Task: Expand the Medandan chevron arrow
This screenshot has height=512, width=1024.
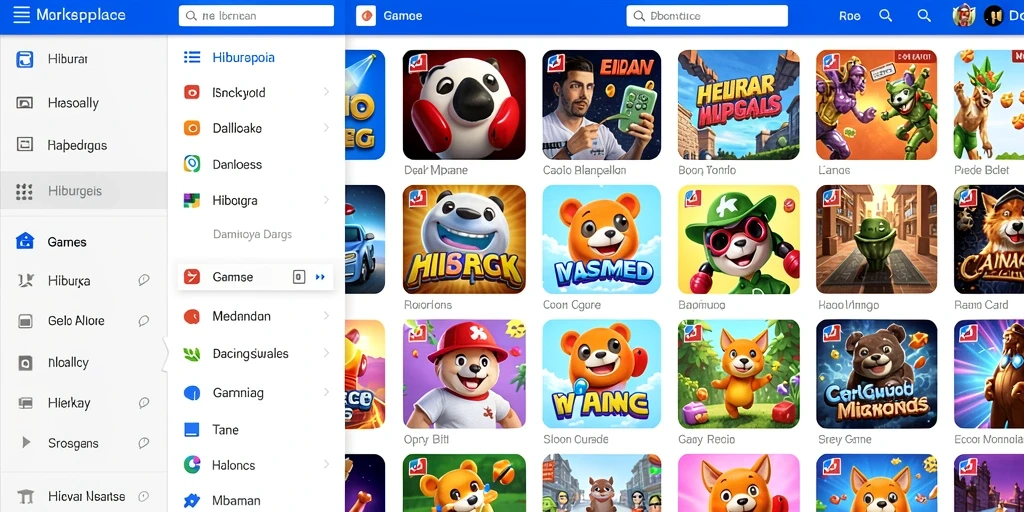Action: click(326, 315)
